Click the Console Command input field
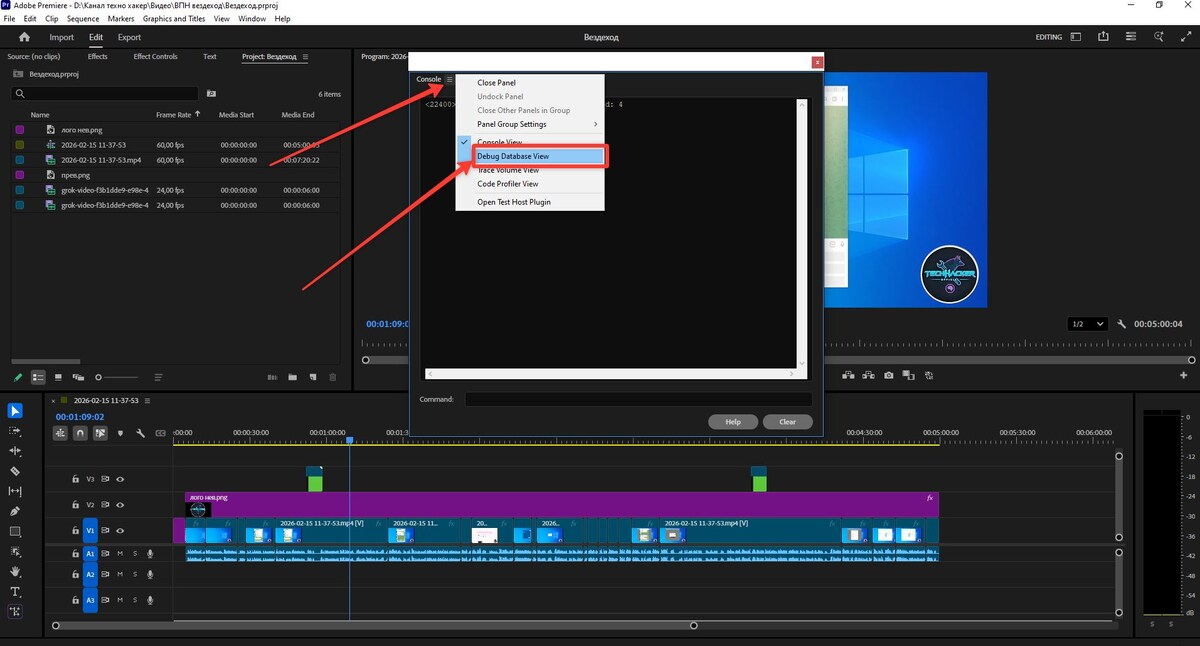The image size is (1200, 646). [x=638, y=399]
